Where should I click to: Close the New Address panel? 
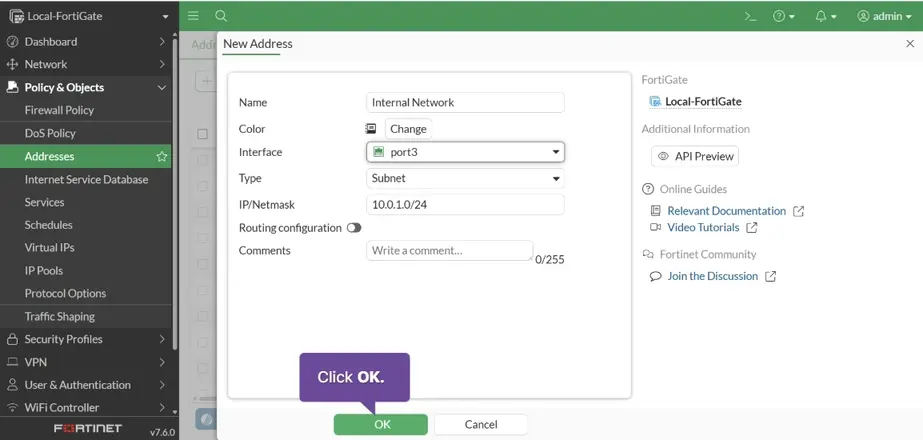[909, 44]
